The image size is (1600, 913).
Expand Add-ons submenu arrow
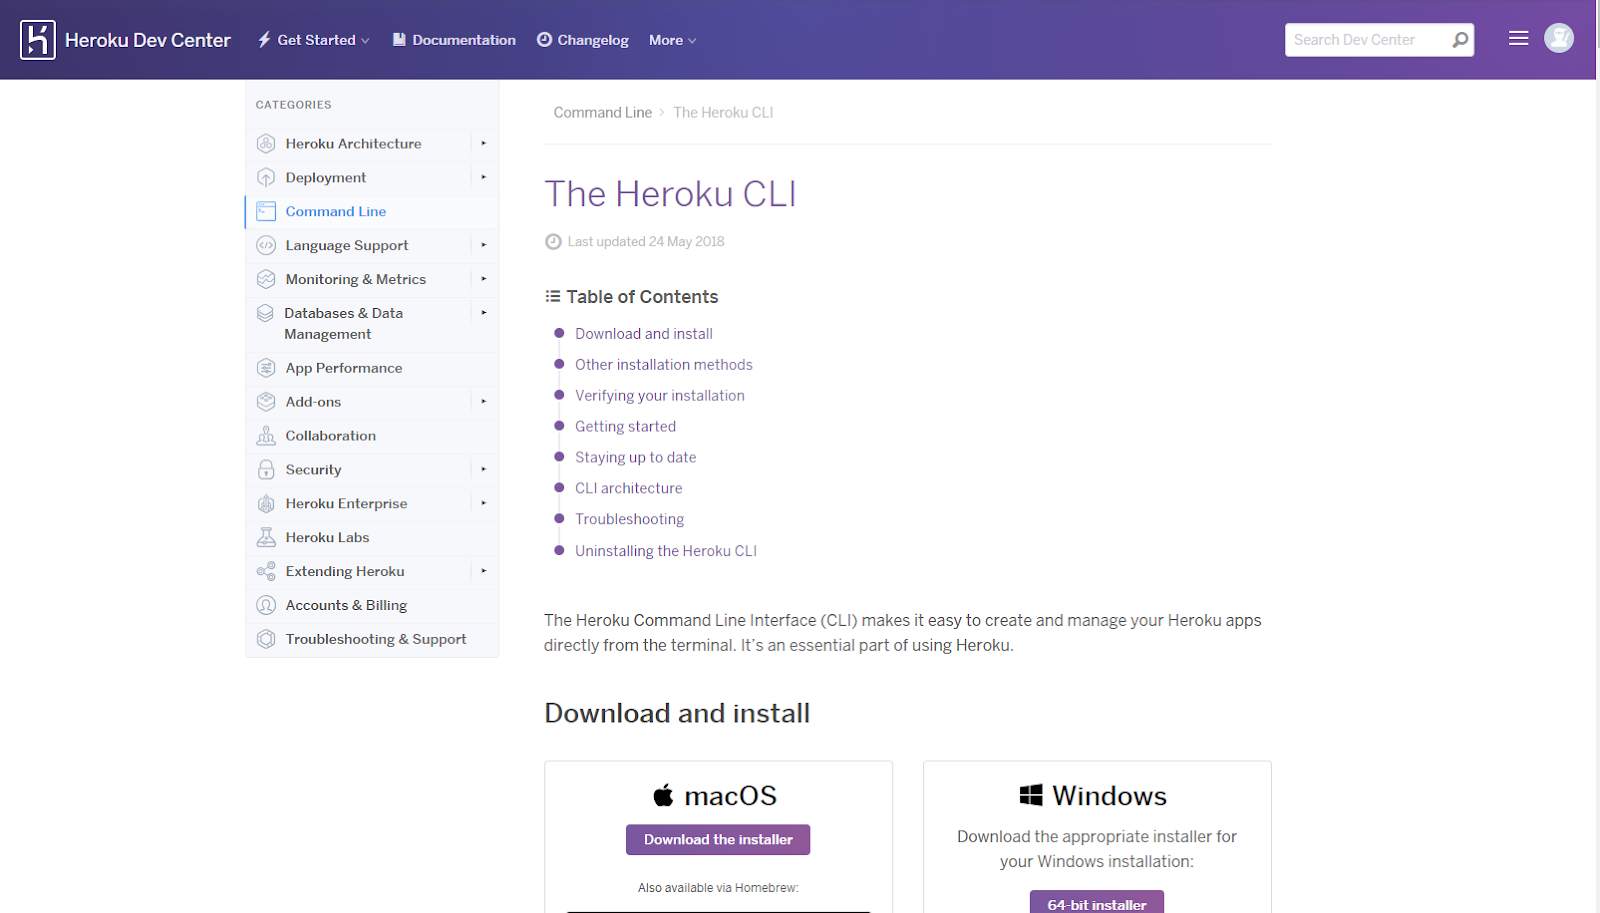pos(484,402)
